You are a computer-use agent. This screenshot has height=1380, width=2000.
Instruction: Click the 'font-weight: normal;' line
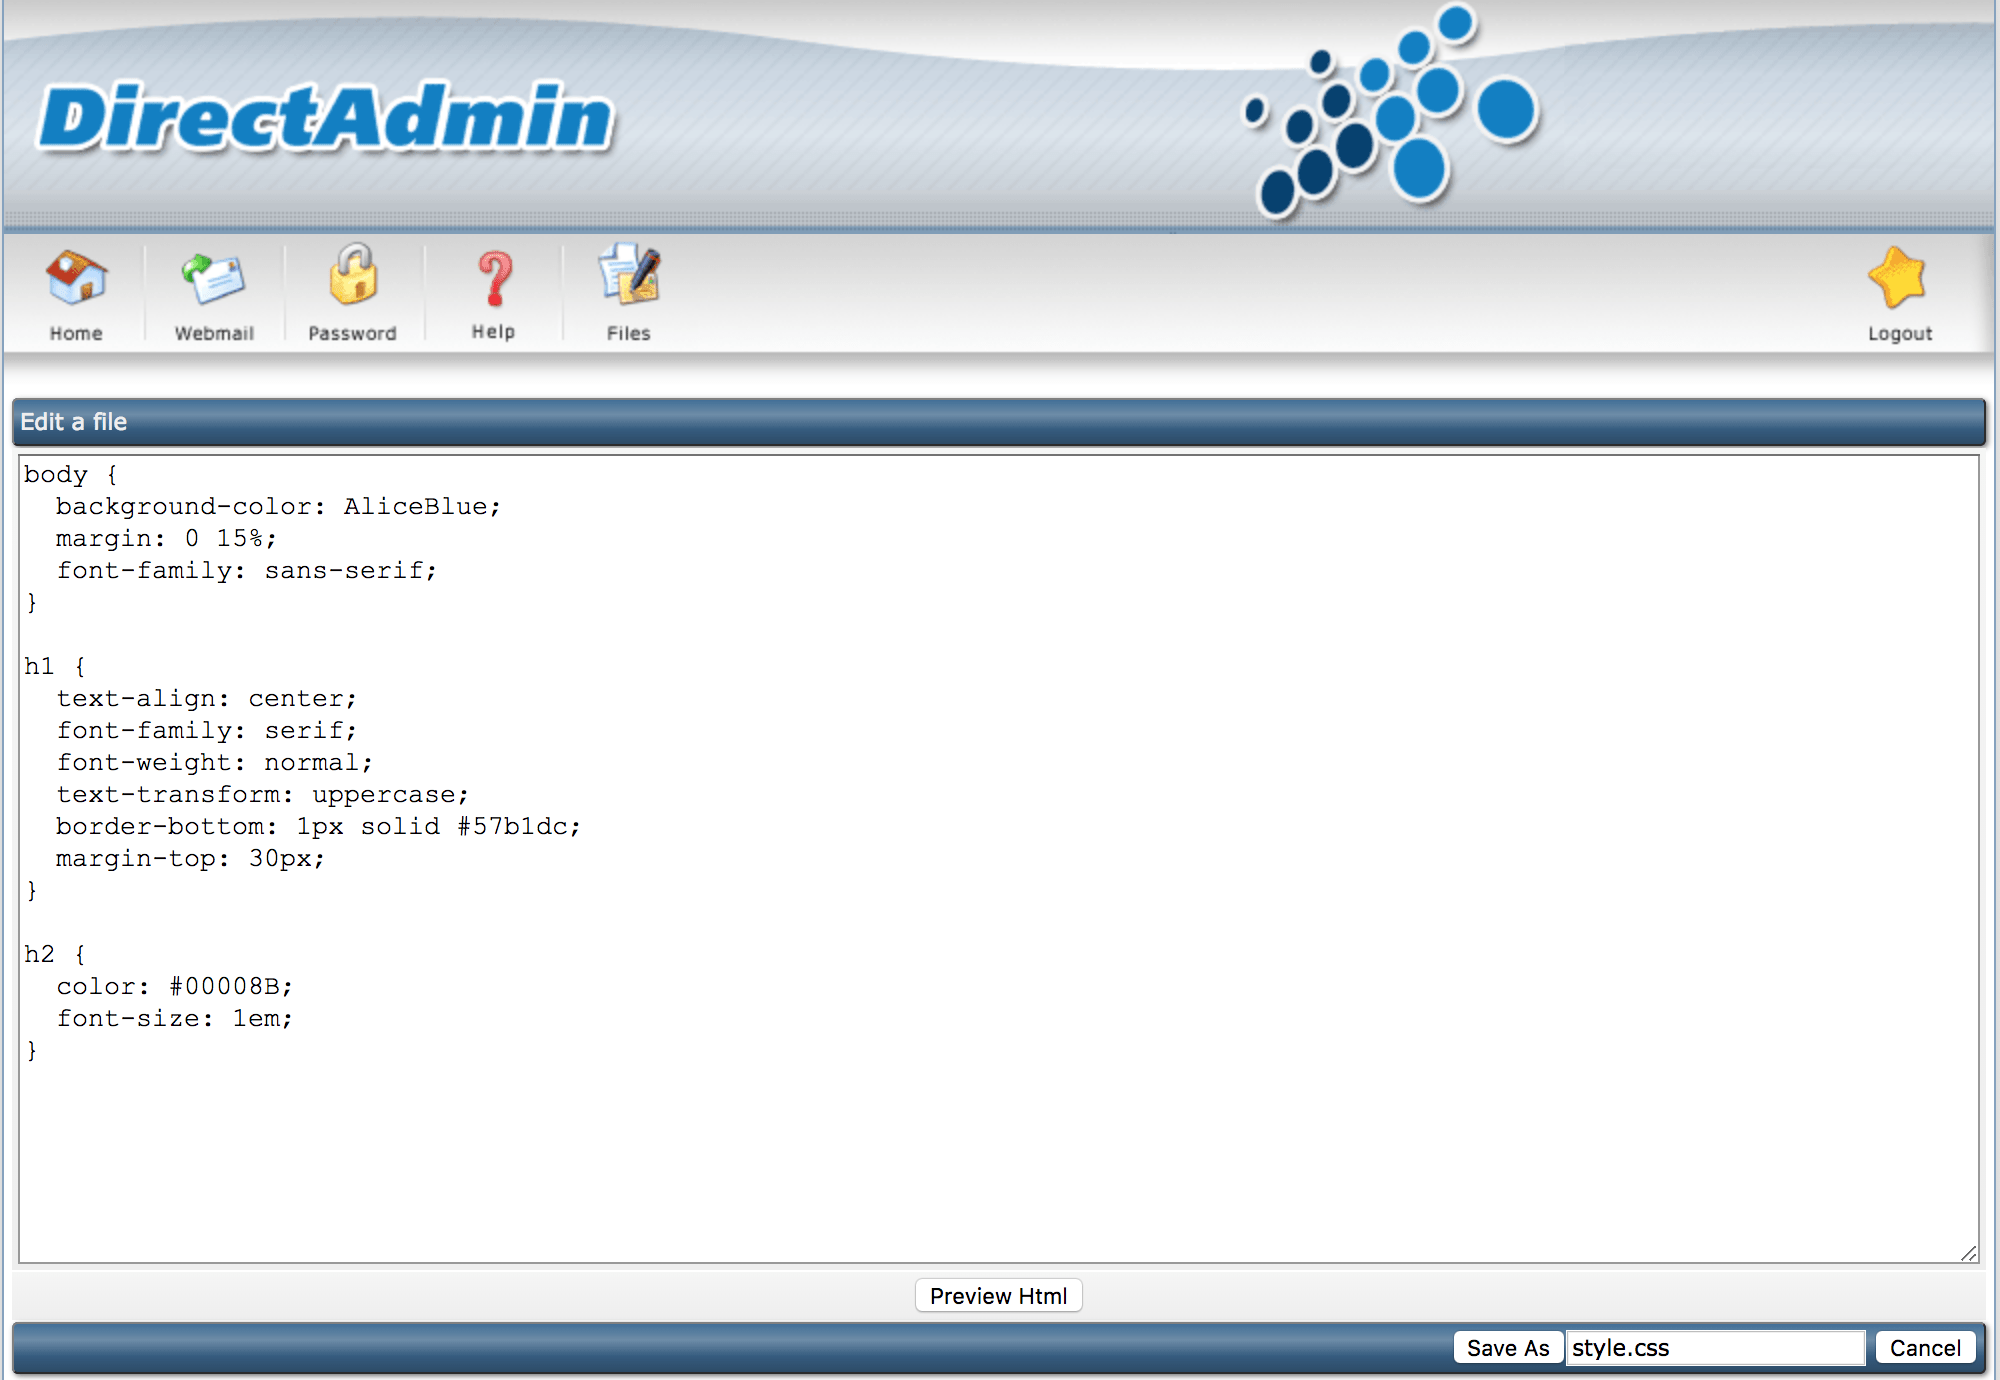[214, 762]
